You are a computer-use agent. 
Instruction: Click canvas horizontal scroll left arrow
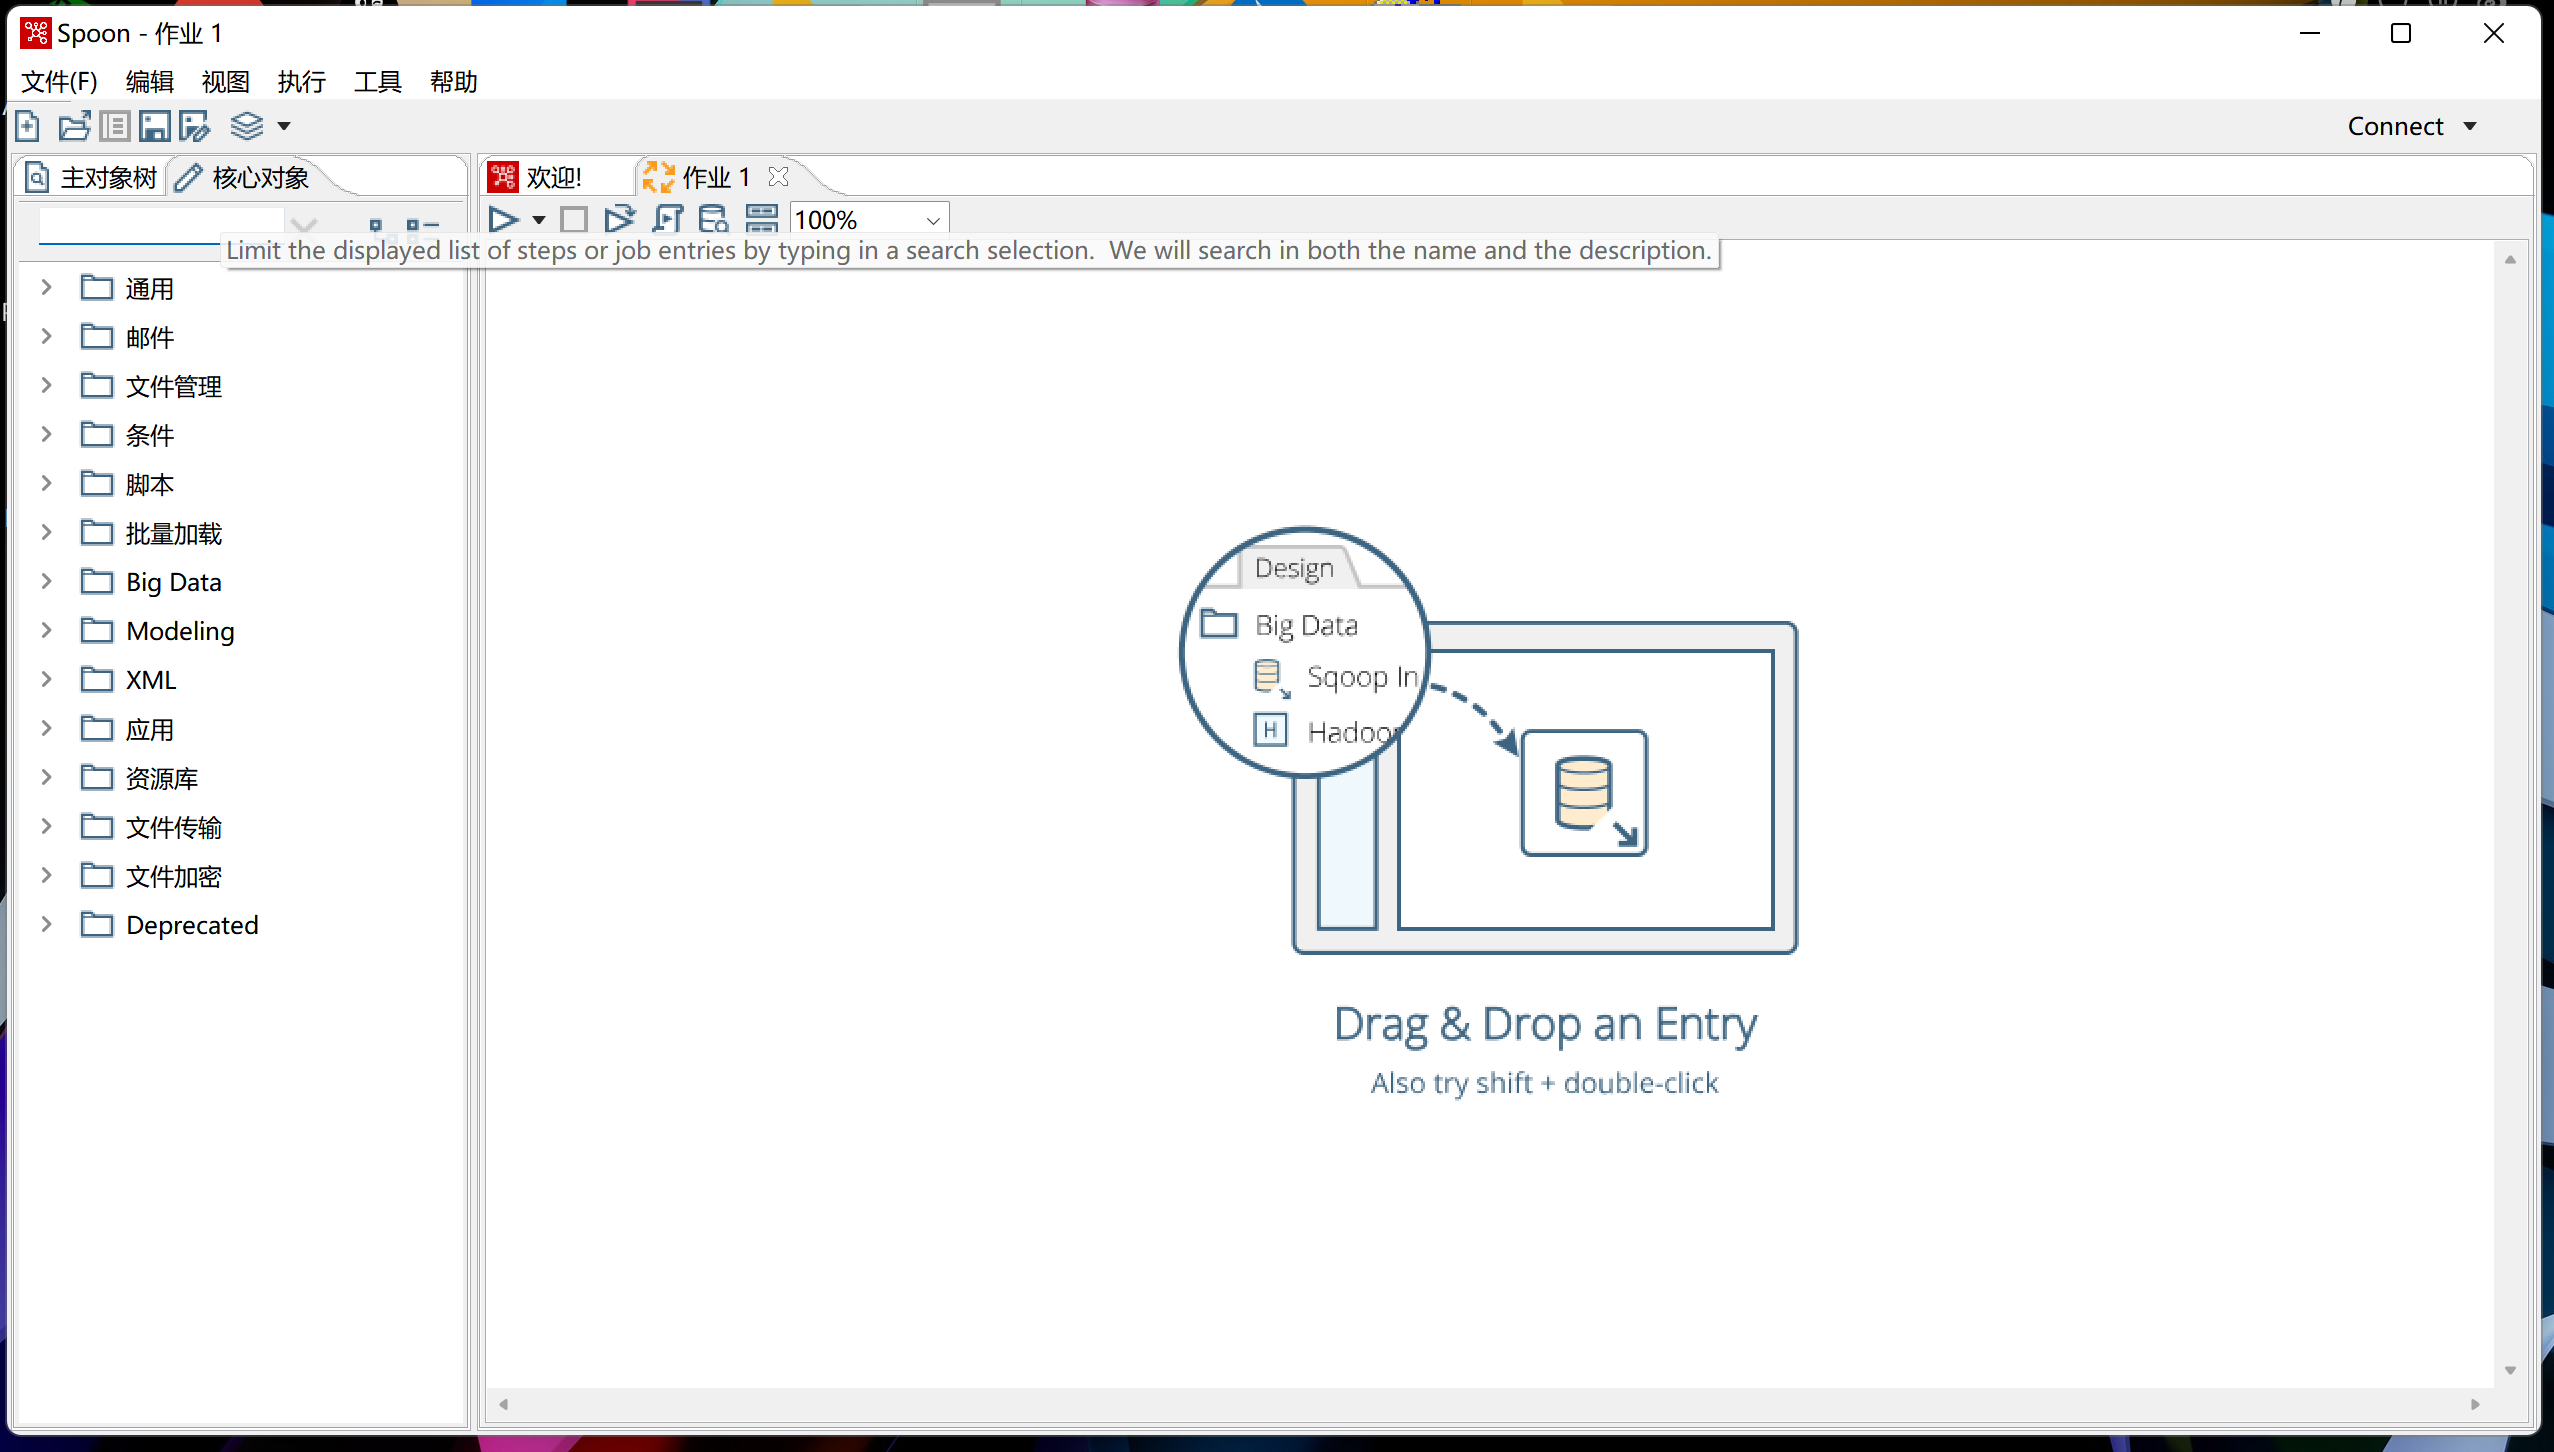[504, 1404]
